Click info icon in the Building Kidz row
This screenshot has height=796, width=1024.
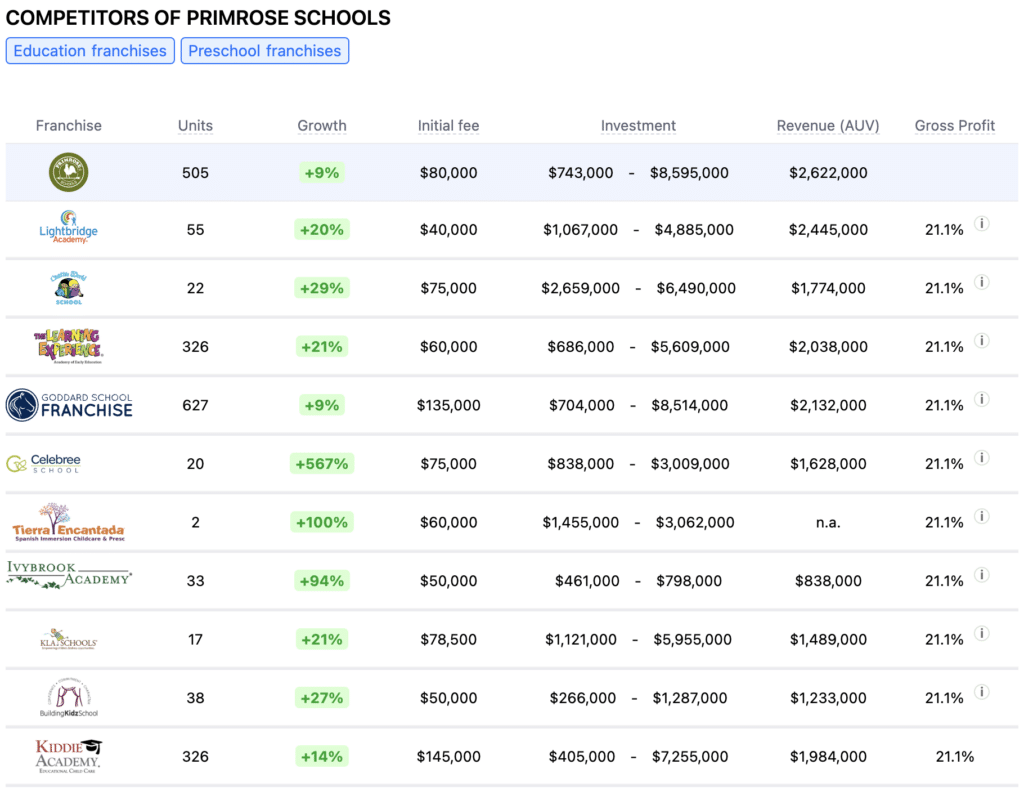point(982,692)
